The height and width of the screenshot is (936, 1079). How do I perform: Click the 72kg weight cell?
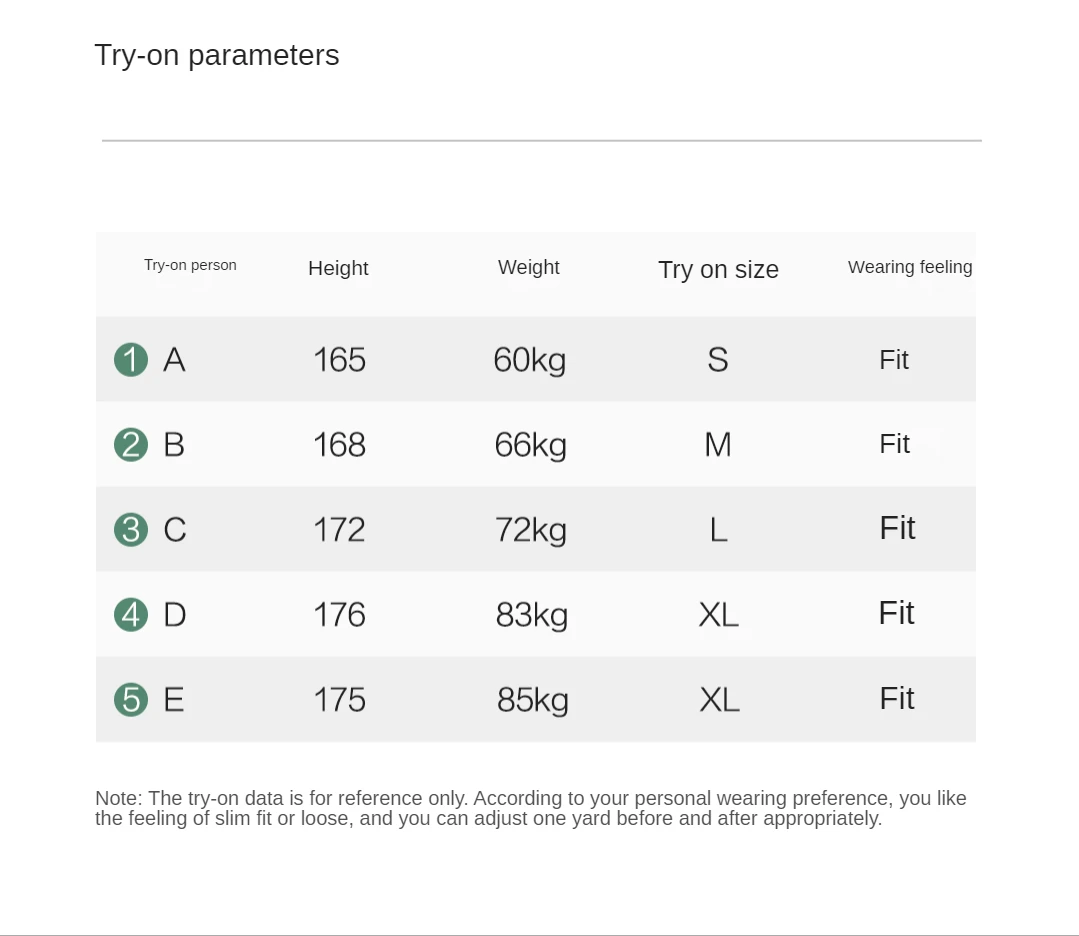coord(530,530)
